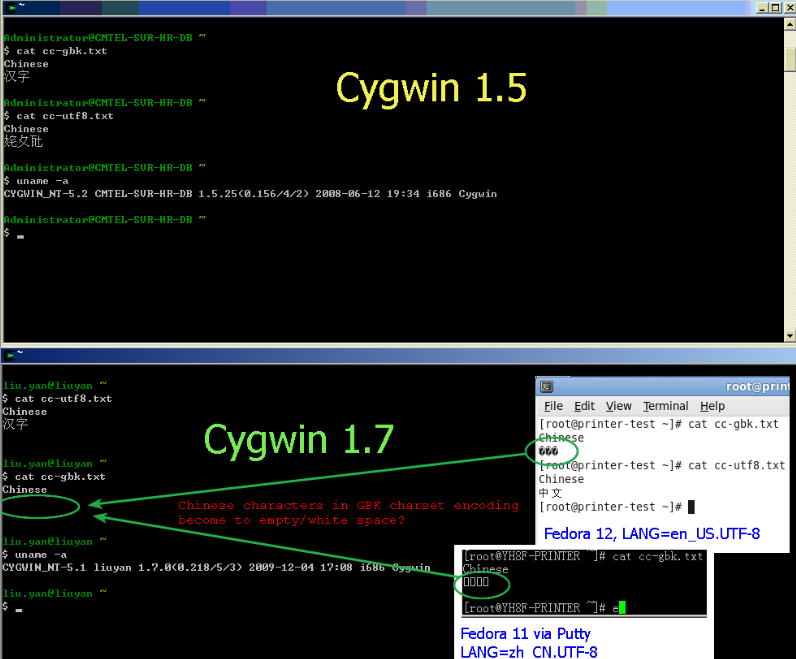Maximize the Cygwin 1.5 window
The height and width of the screenshot is (659, 796).
pos(775,8)
